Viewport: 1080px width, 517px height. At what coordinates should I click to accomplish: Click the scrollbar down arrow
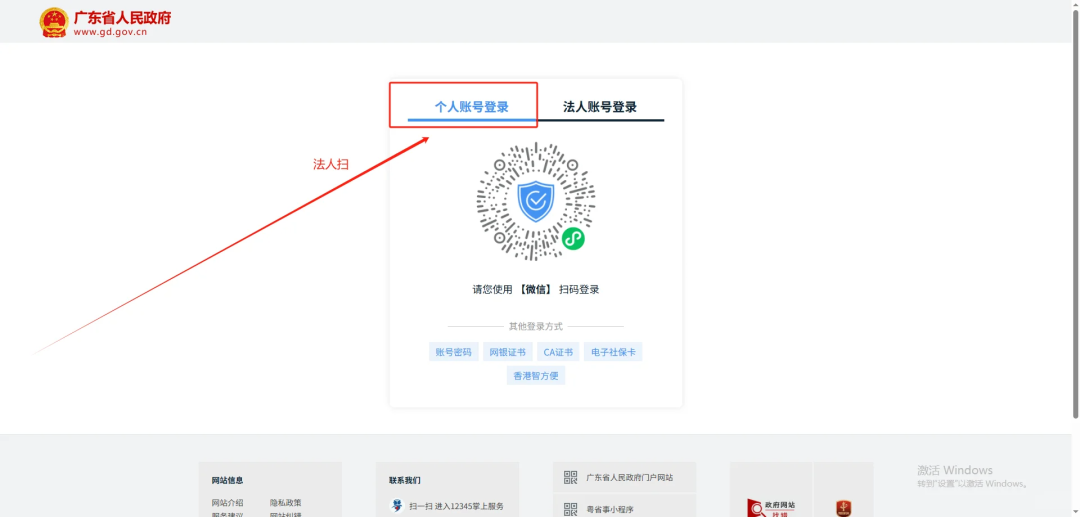tap(1075, 512)
